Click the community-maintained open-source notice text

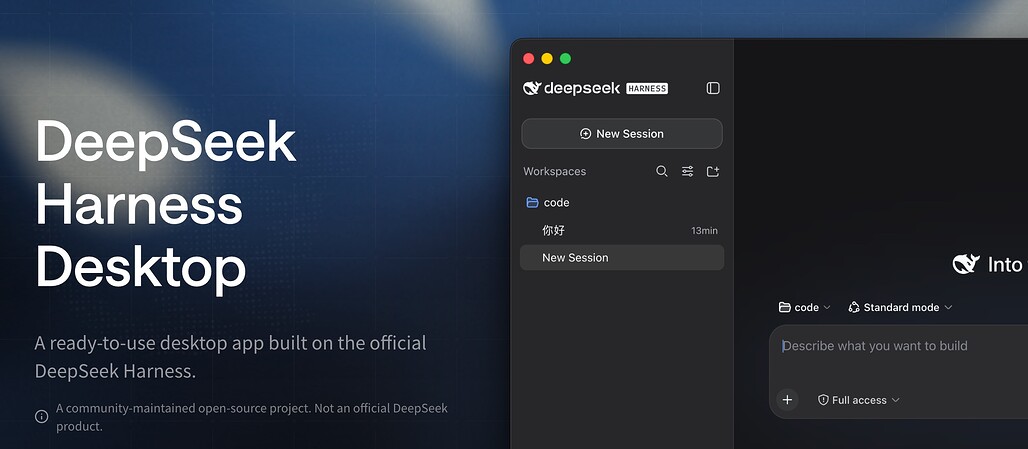point(252,417)
